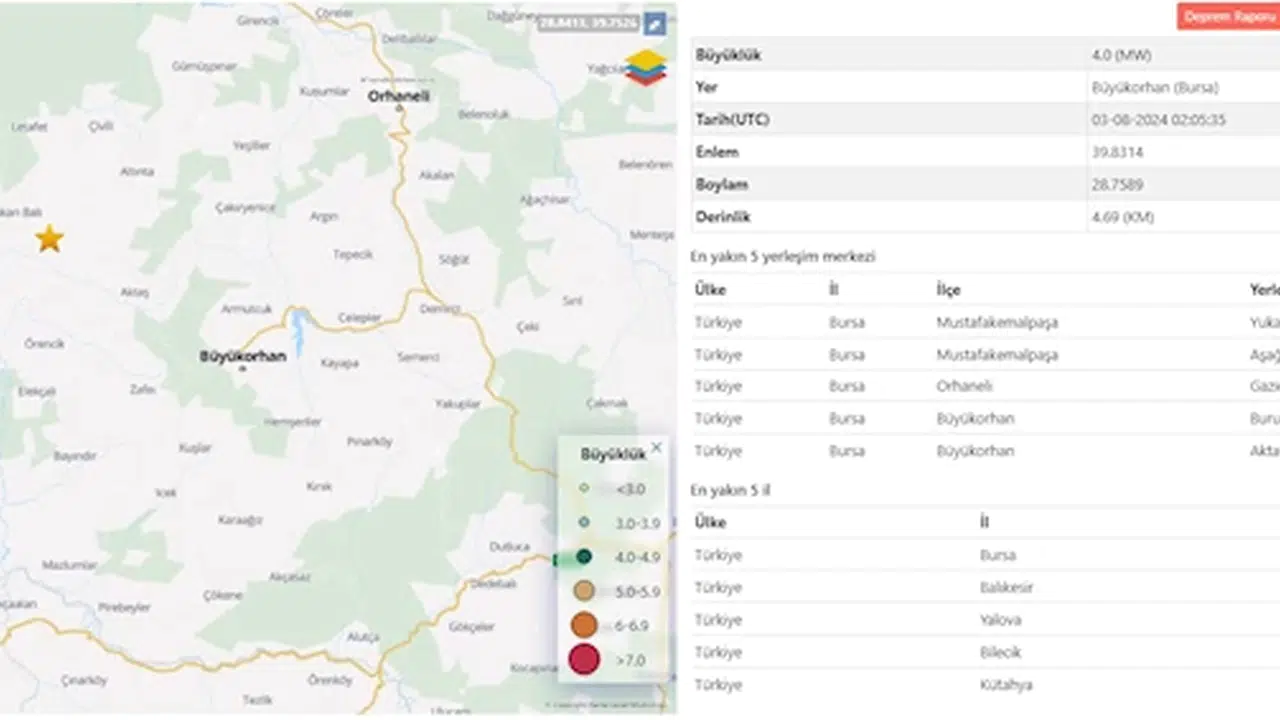The image size is (1280, 720).
Task: Click the blue fullscreen expand map icon
Action: (x=654, y=24)
